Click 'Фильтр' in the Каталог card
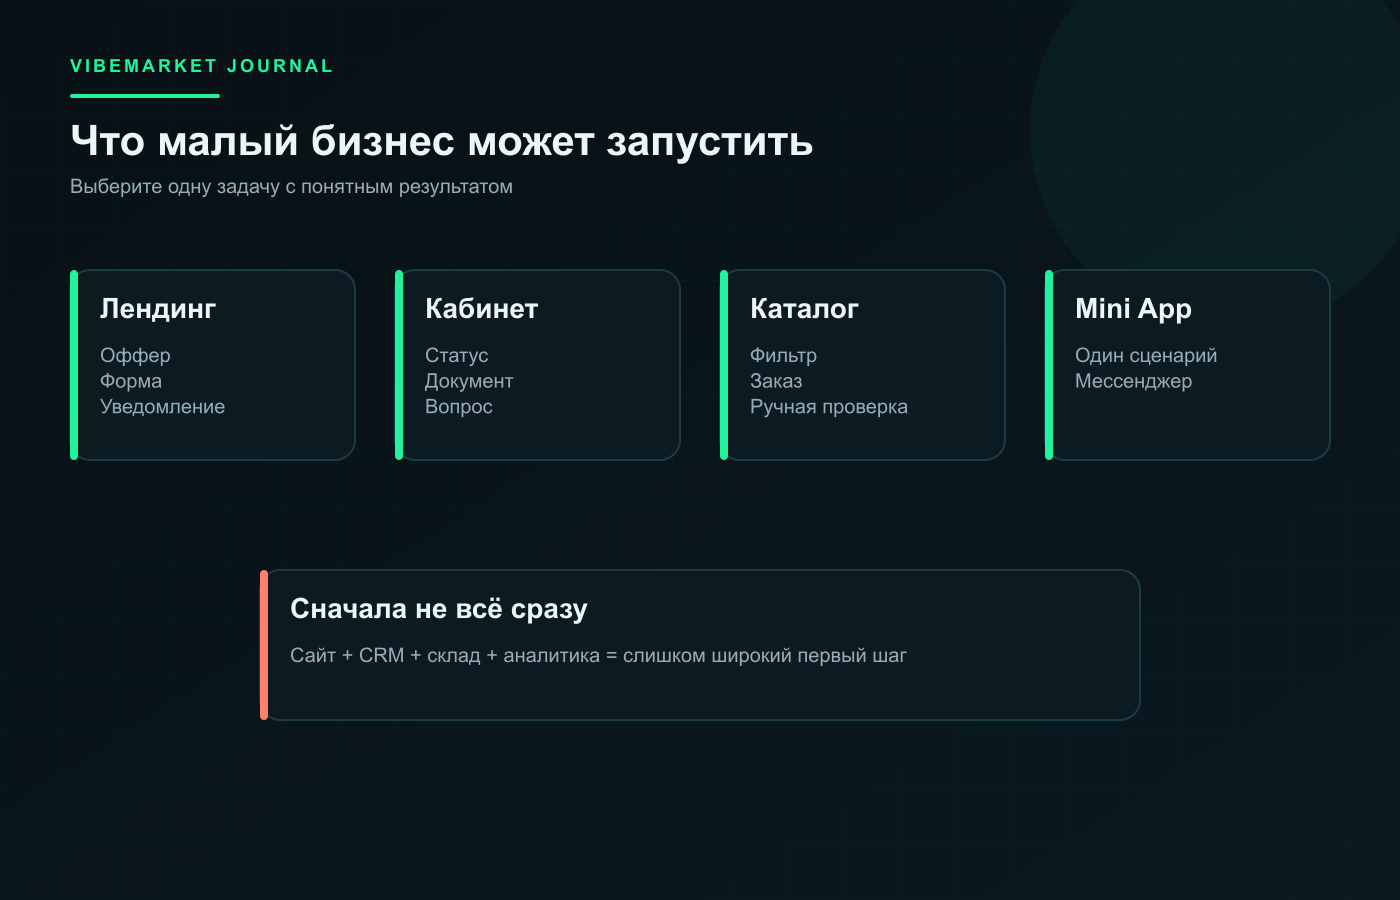The height and width of the screenshot is (900, 1400). coord(783,355)
